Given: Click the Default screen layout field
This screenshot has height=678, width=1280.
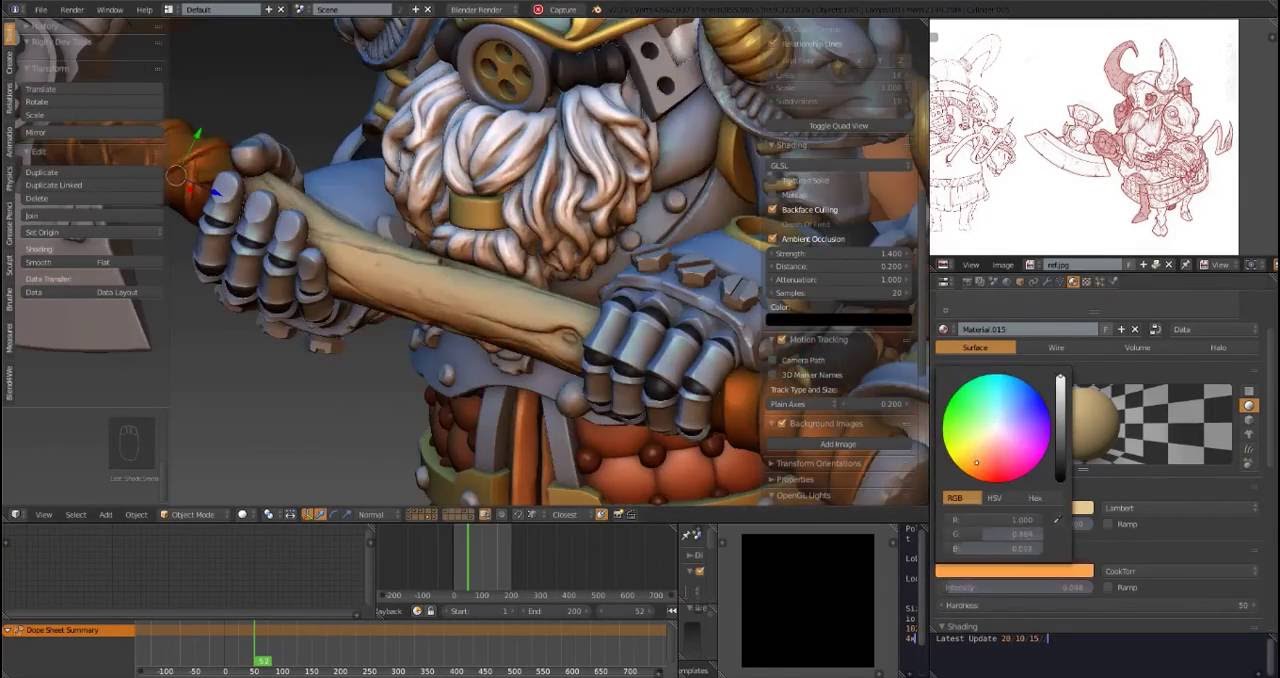Looking at the screenshot, I should 220,9.
